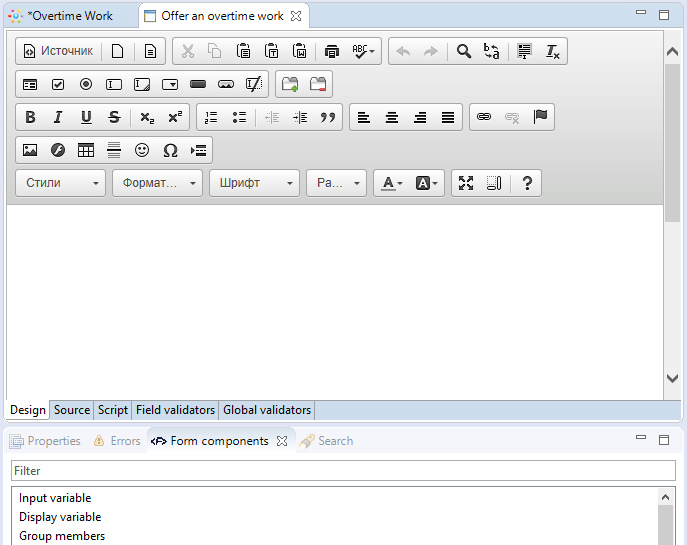Click the Print icon
This screenshot has width=687, height=545.
pyautogui.click(x=332, y=51)
